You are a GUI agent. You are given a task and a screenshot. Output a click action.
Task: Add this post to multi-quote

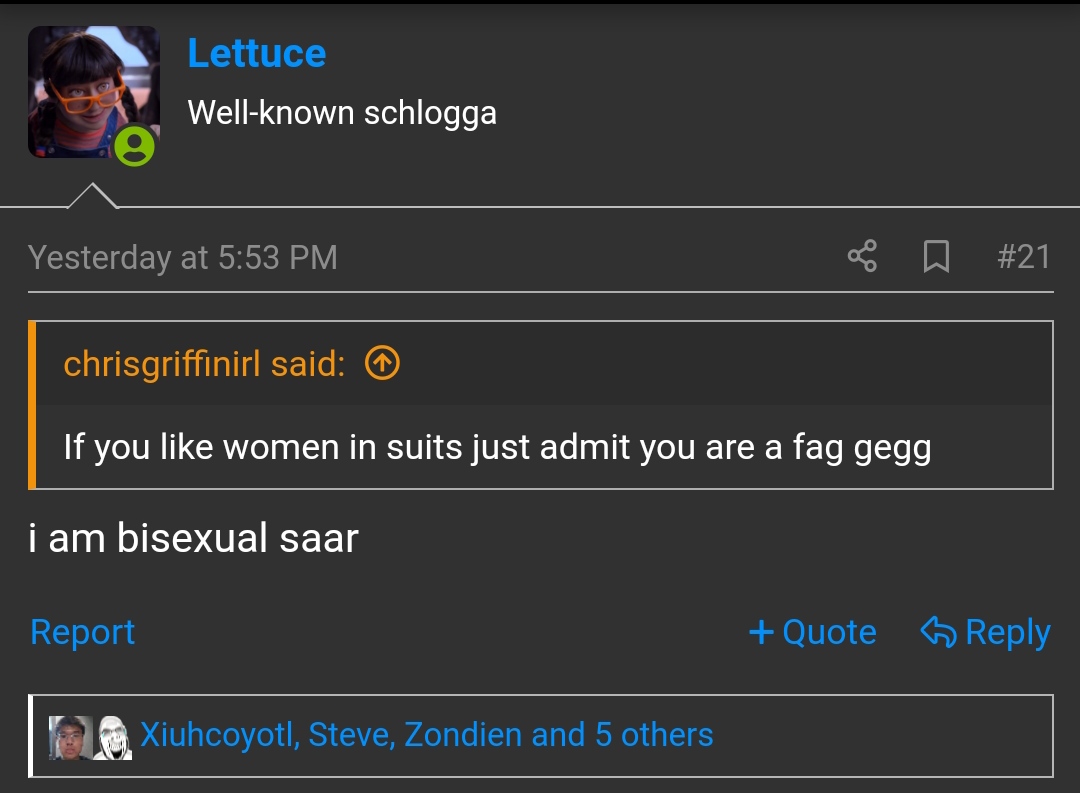point(813,632)
